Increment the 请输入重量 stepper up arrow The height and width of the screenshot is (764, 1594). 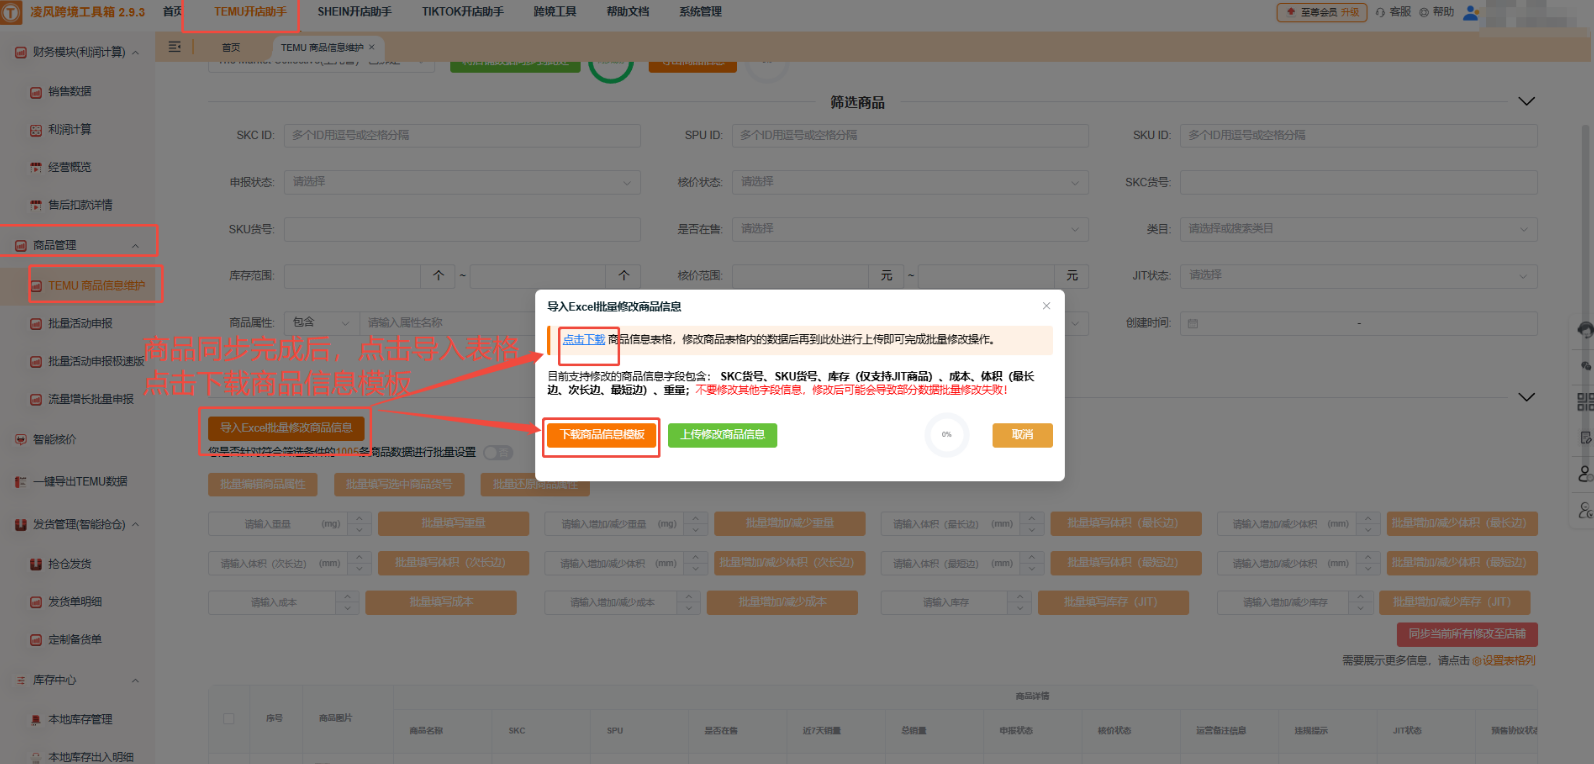(x=360, y=518)
